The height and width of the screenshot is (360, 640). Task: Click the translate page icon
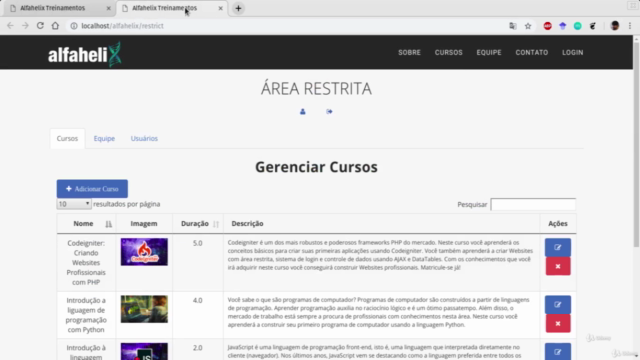513,26
